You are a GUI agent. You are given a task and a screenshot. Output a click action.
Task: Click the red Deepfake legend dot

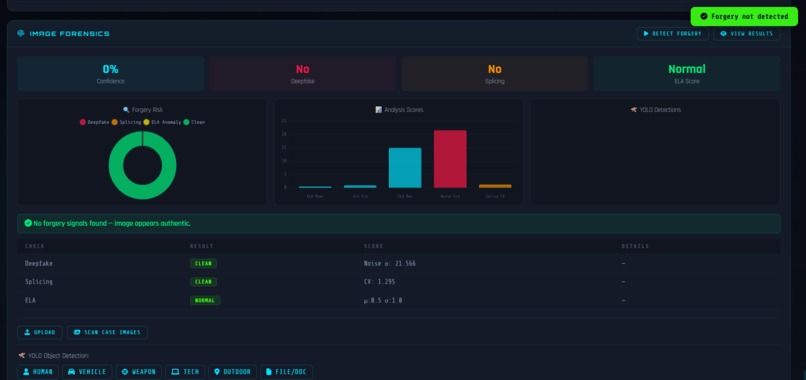tap(83, 122)
